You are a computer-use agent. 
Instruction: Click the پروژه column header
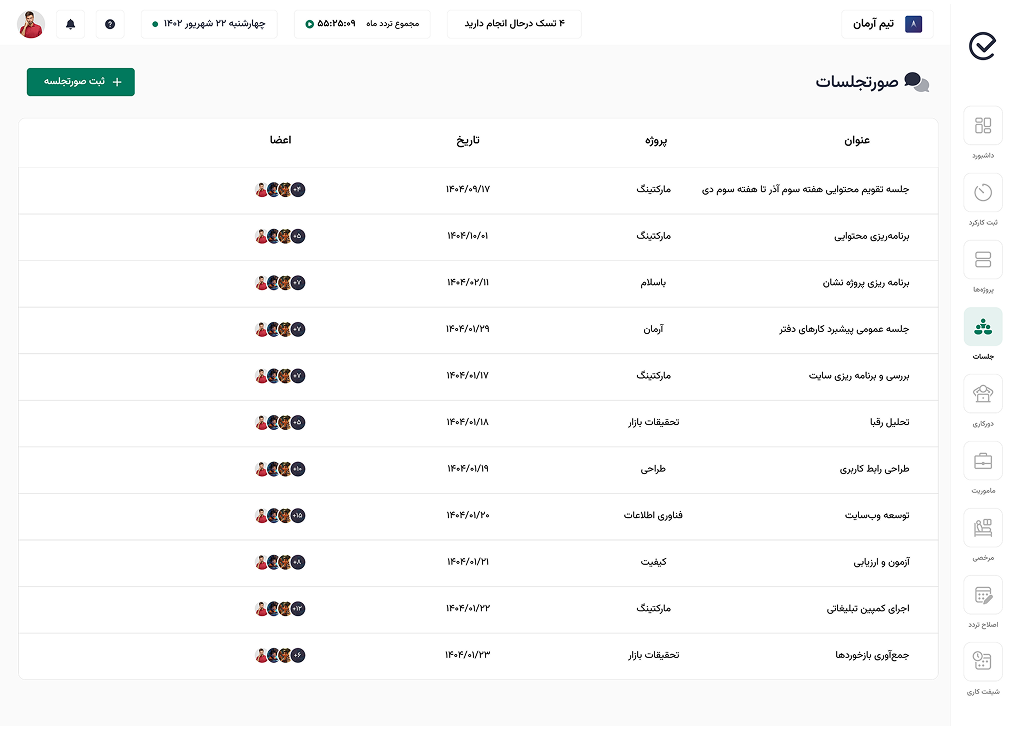point(656,140)
